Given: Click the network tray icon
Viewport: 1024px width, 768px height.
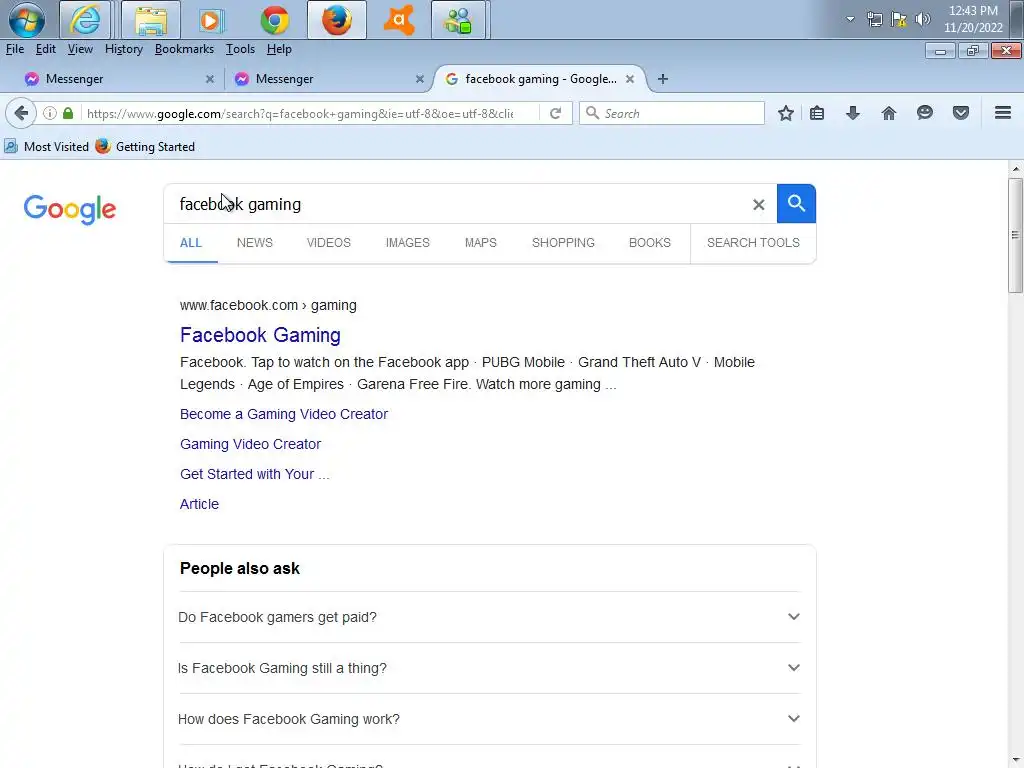Looking at the screenshot, I should pos(874,19).
